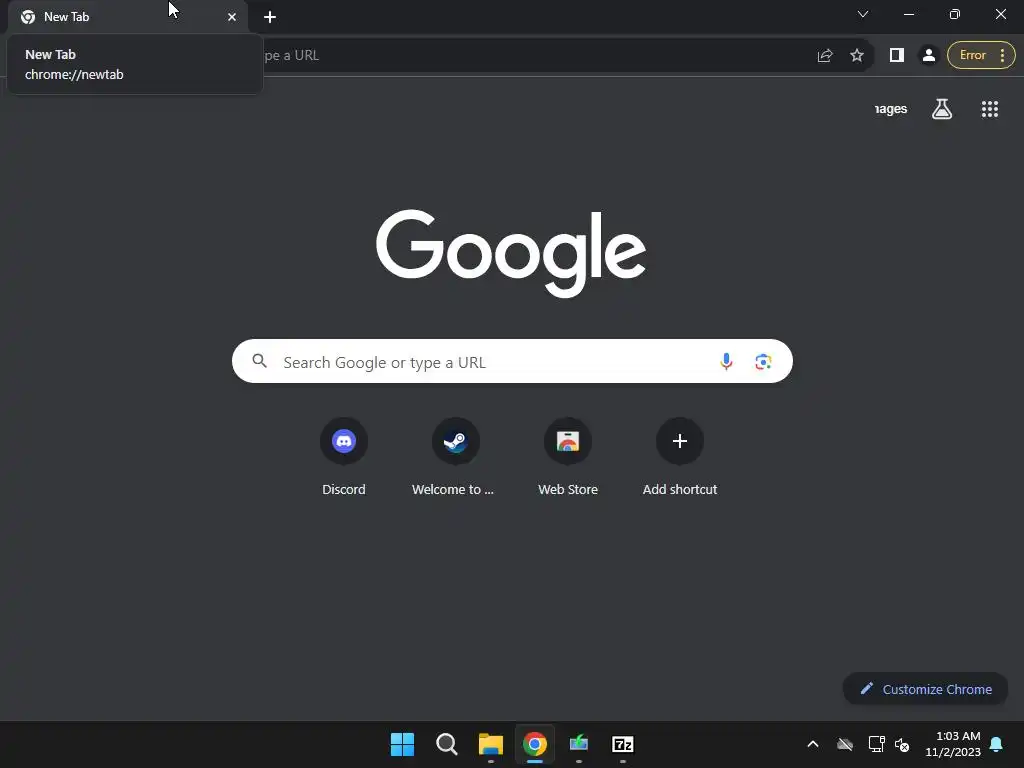
Task: Click the Discord shortcut label
Action: click(344, 489)
